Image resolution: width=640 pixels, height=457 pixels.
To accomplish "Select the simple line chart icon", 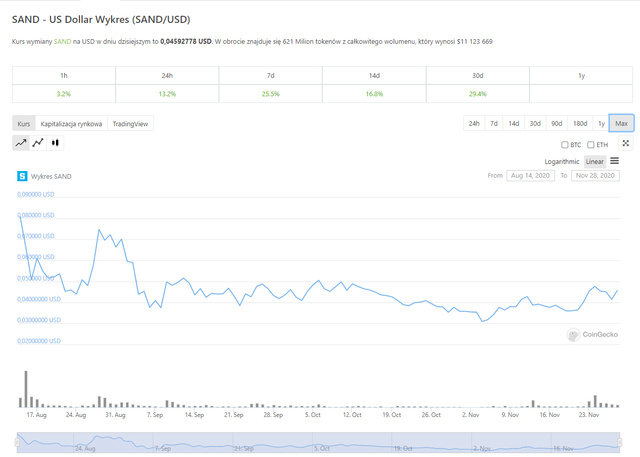I will pyautogui.click(x=21, y=143).
